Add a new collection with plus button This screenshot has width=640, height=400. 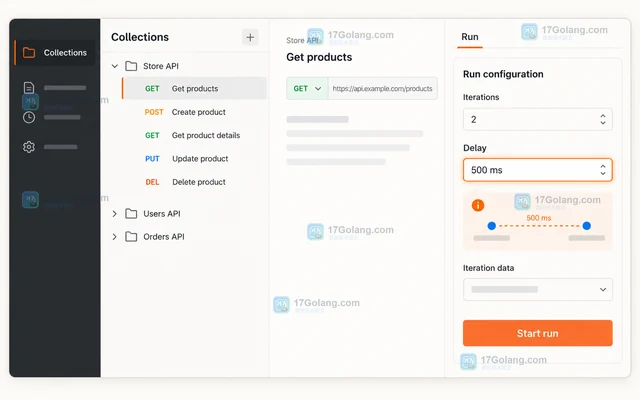[250, 38]
